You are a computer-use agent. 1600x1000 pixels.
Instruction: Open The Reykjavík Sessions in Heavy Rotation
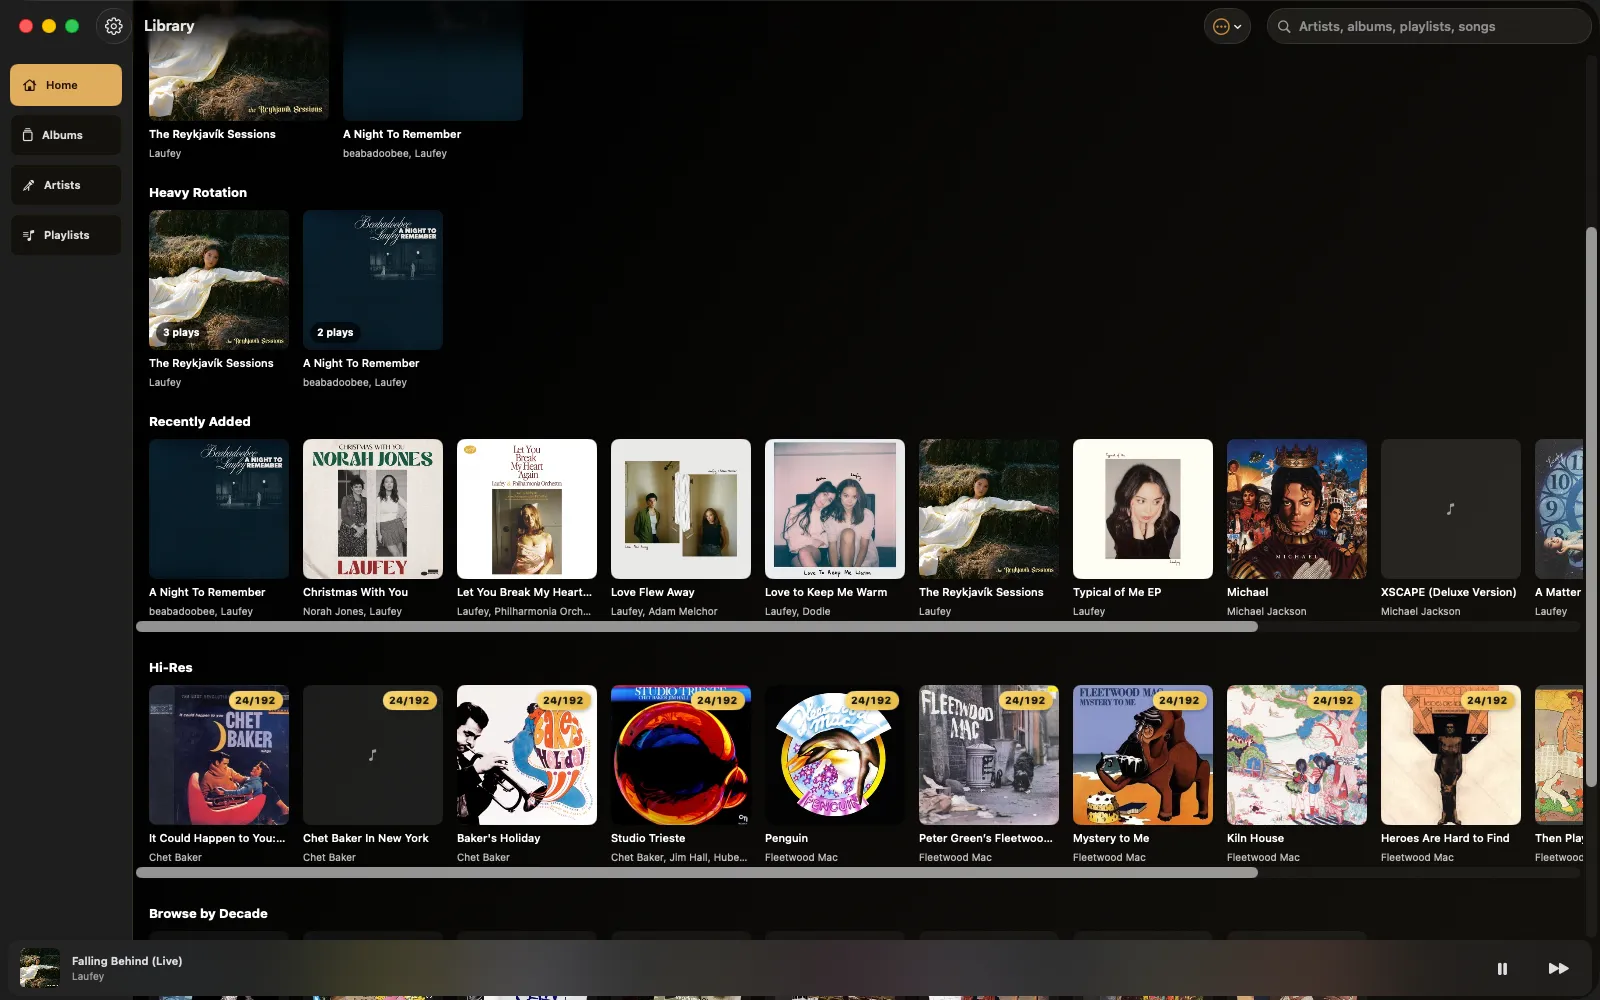point(219,280)
